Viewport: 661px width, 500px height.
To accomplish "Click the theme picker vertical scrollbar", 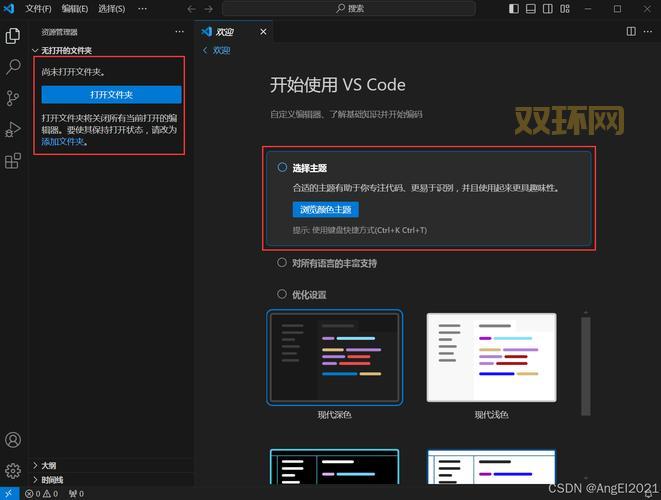I will coord(586,366).
